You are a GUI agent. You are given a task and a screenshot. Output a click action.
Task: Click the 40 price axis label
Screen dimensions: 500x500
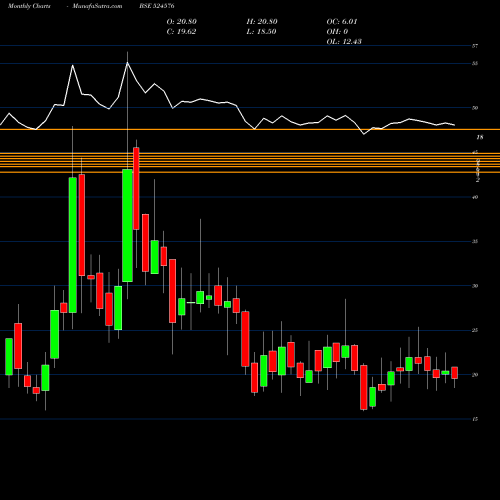[x=475, y=197]
